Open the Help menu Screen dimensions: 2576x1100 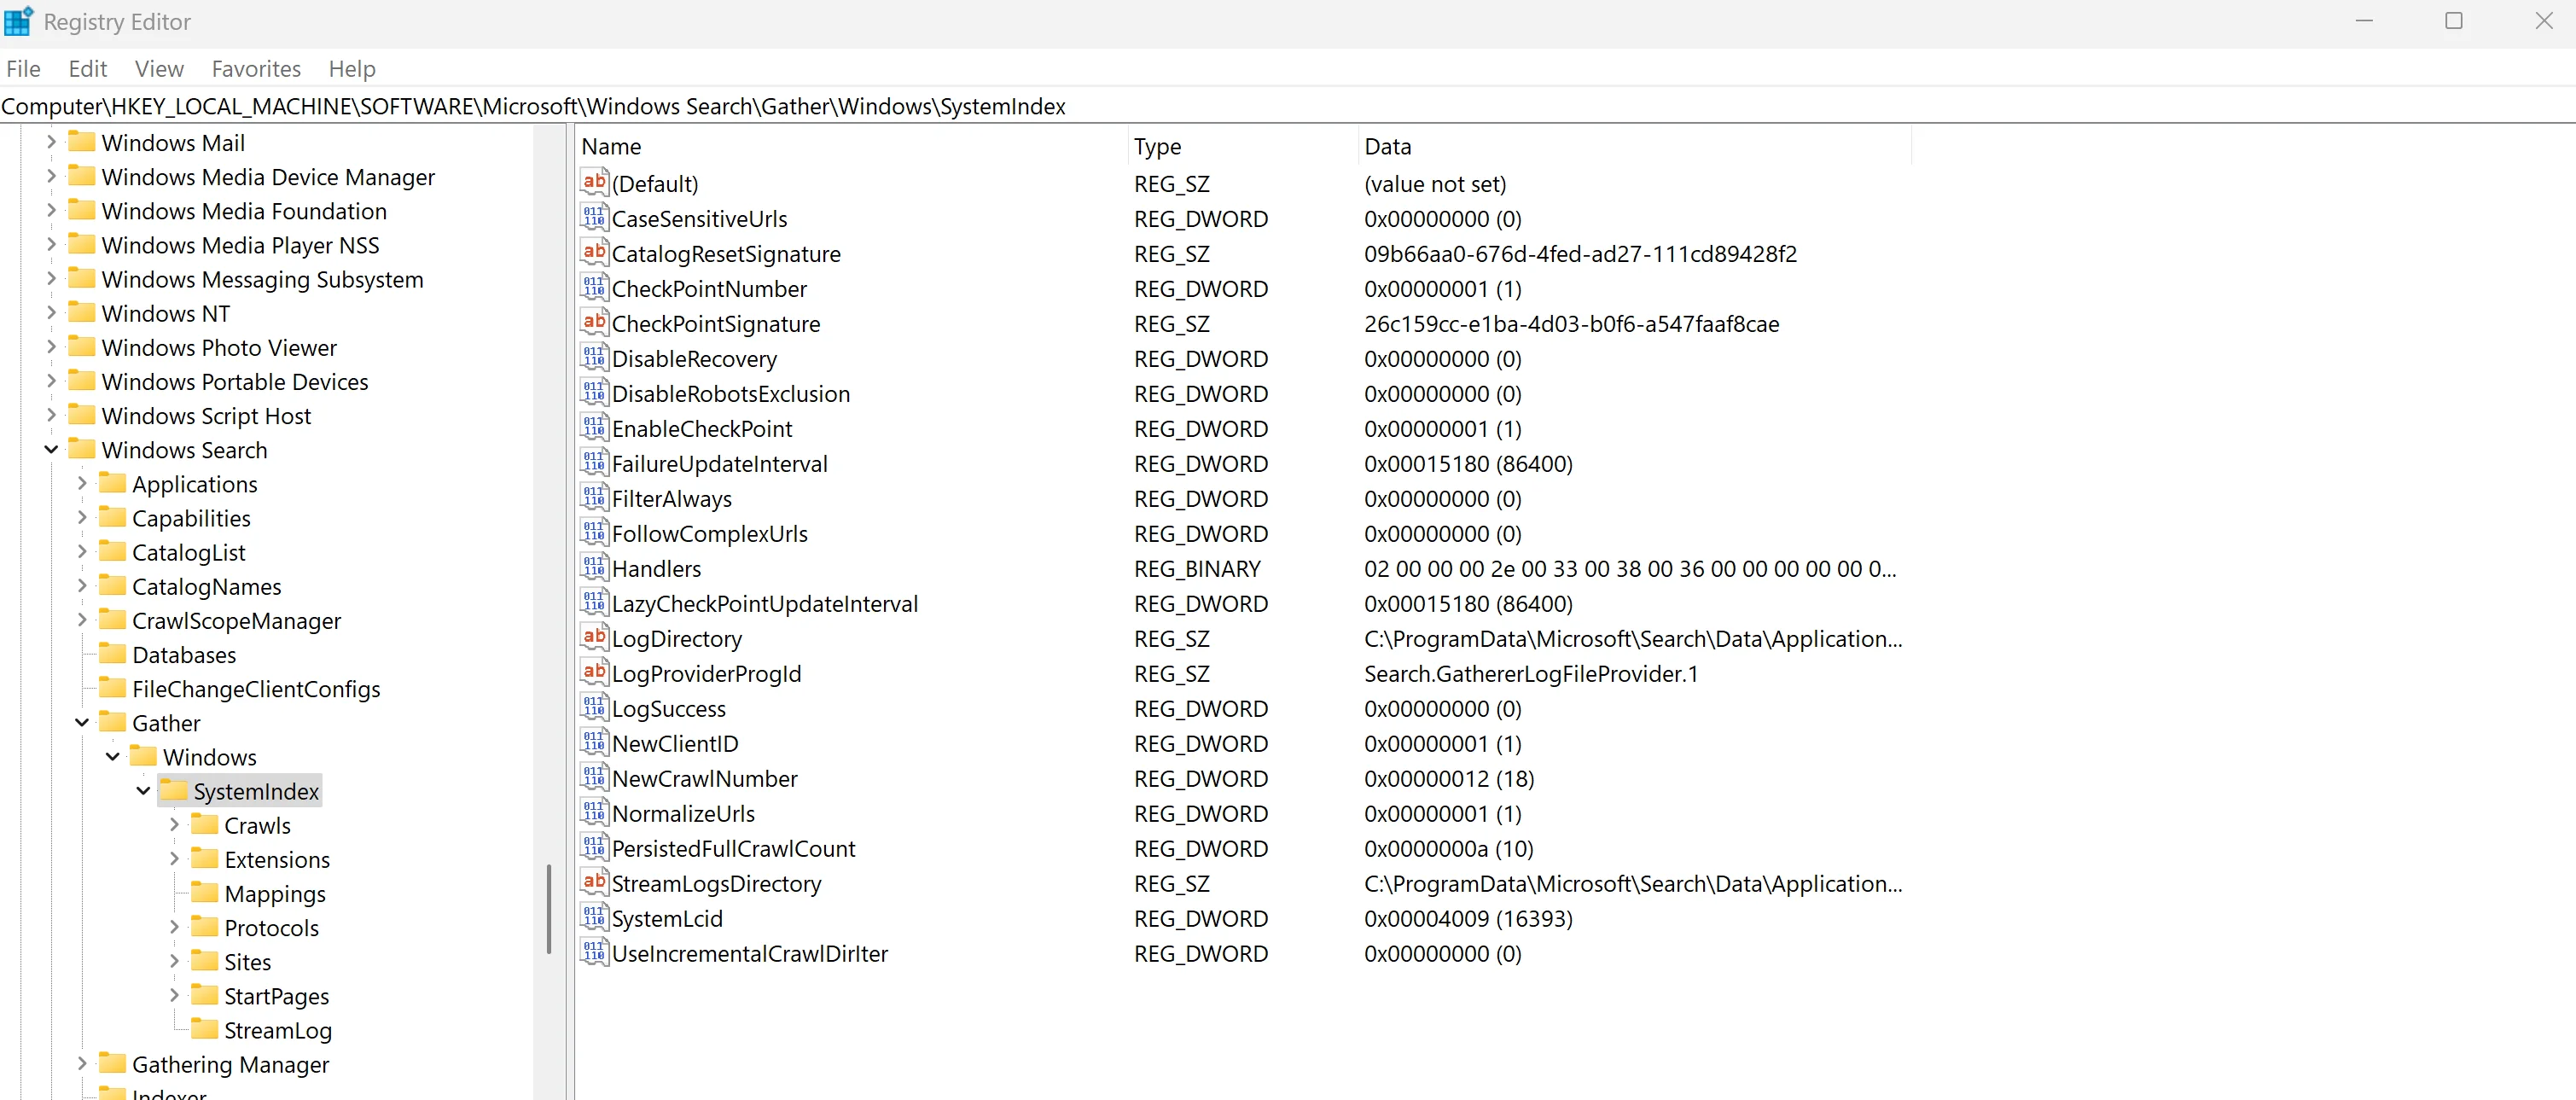coord(352,68)
